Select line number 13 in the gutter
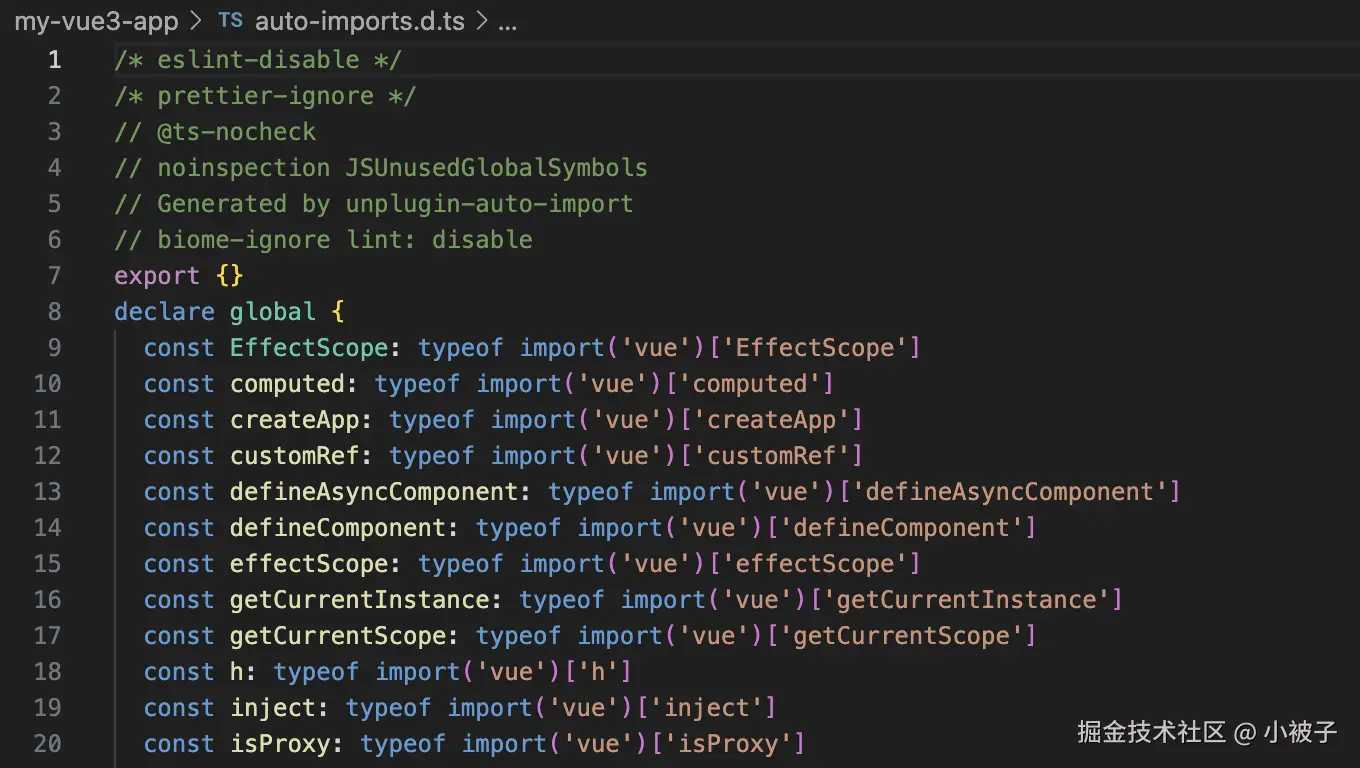The height and width of the screenshot is (768, 1360). point(47,492)
